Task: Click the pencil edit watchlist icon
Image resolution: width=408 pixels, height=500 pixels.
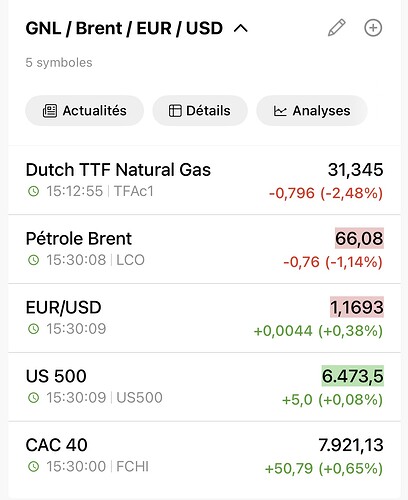Action: click(337, 28)
